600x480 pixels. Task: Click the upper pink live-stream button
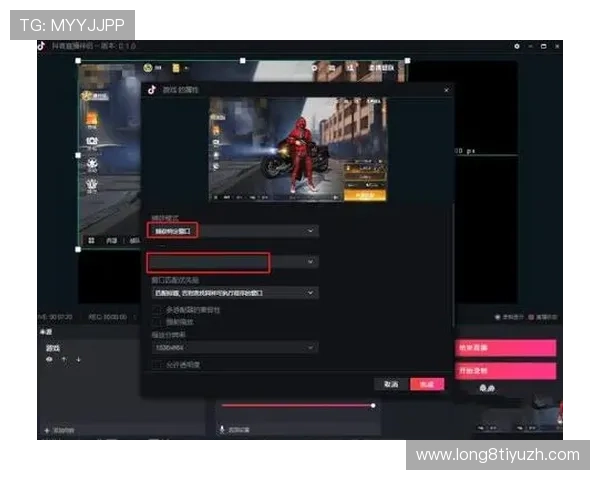pos(505,348)
